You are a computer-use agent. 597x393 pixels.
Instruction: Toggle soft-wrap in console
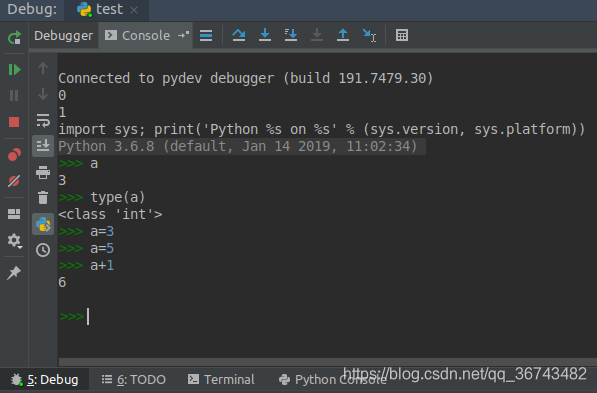(43, 120)
